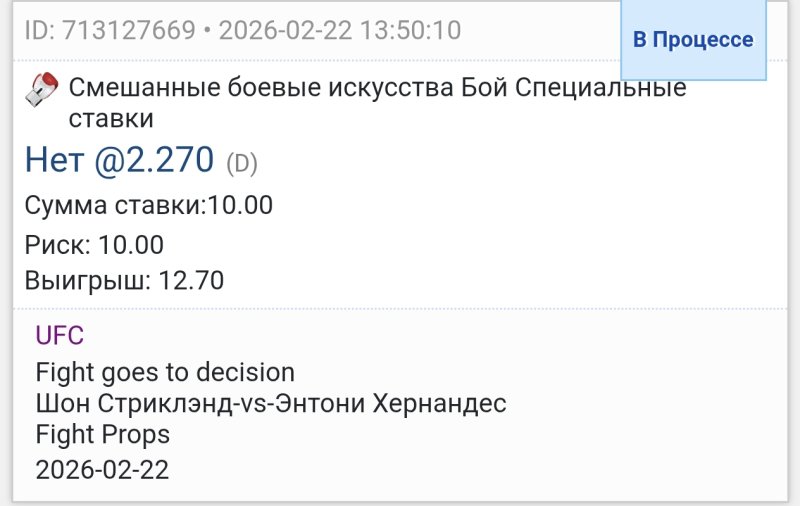Tap the "В Процессе" status badge
The height and width of the screenshot is (506, 800).
[693, 40]
